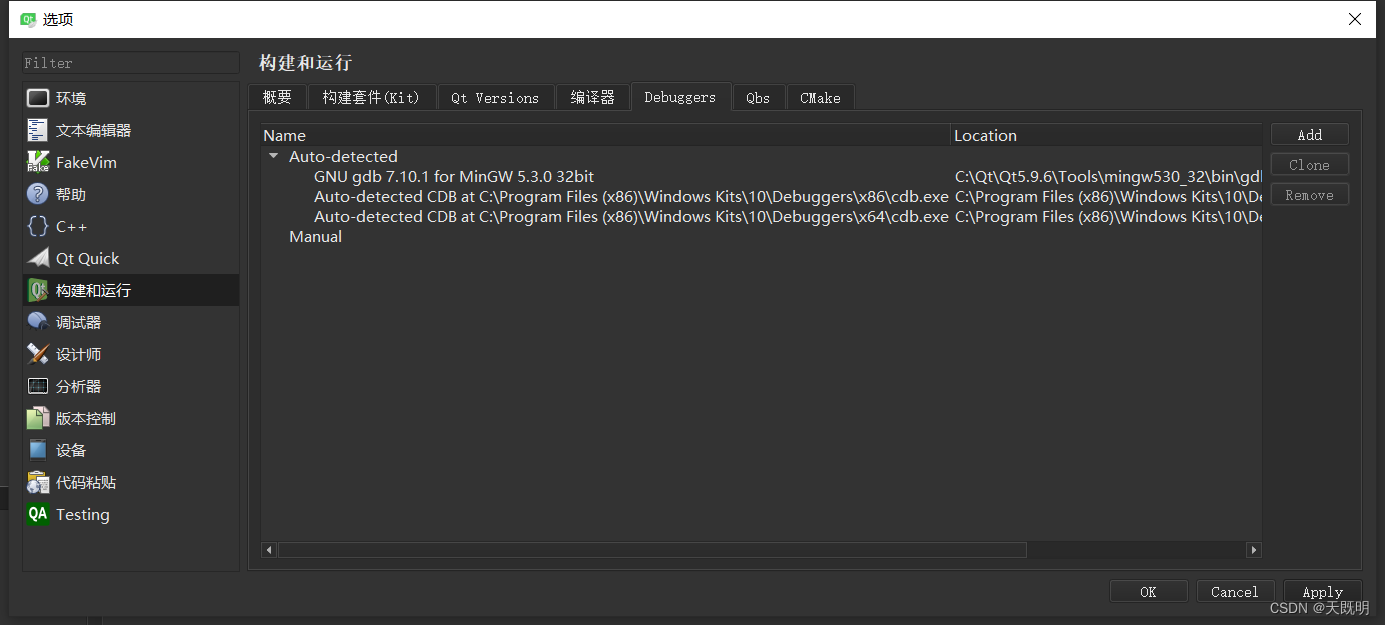Select the 构建和运行 icon
Screen dimensions: 1385x625
(38, 290)
